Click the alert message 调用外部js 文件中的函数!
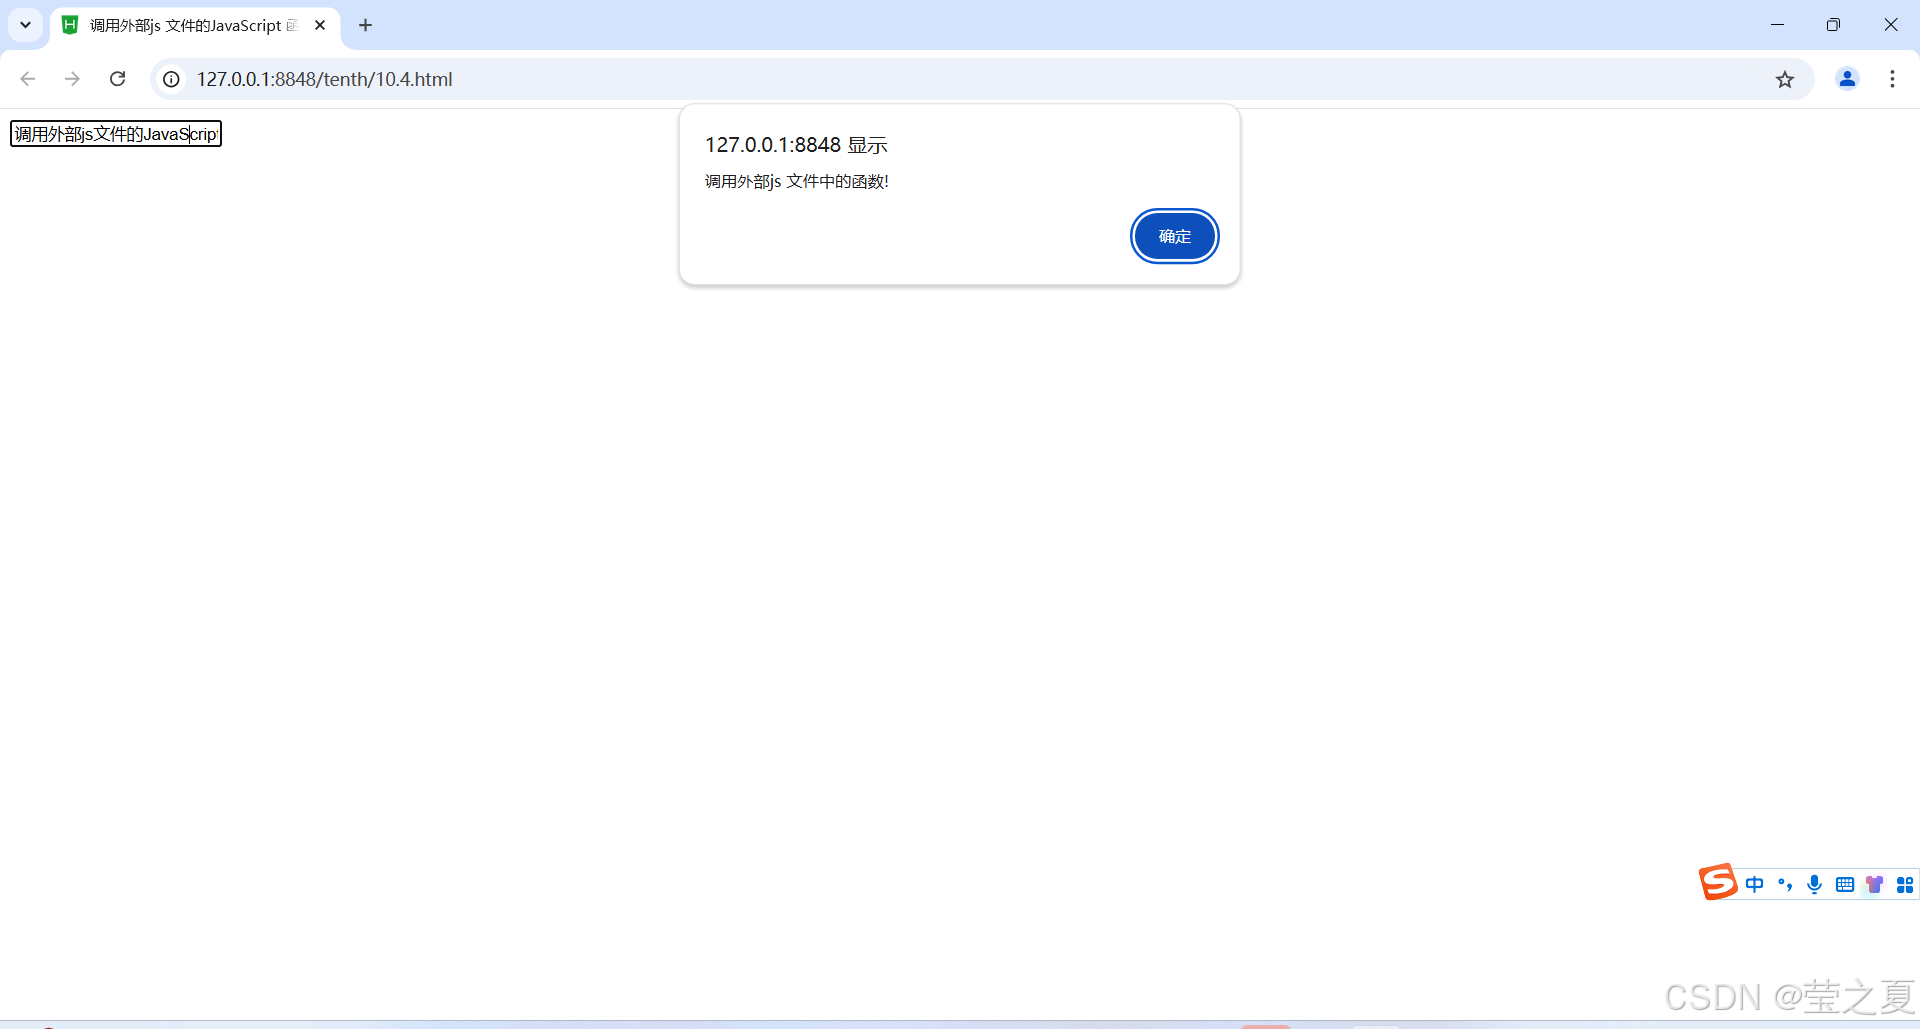The image size is (1920, 1029). pyautogui.click(x=797, y=181)
